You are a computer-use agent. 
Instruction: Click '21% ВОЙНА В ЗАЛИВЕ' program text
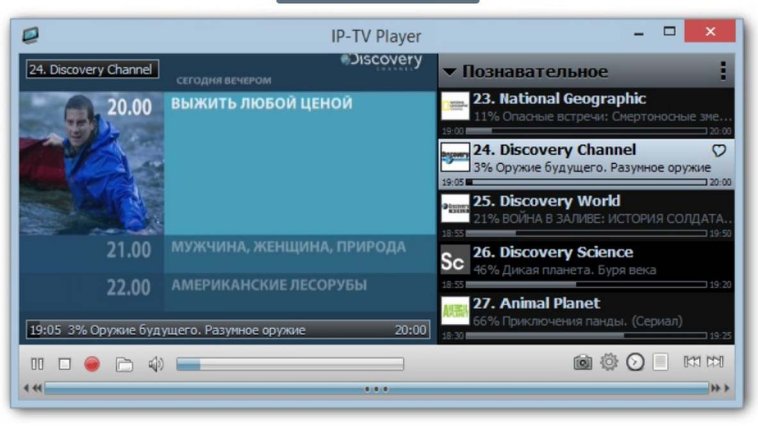(x=603, y=219)
